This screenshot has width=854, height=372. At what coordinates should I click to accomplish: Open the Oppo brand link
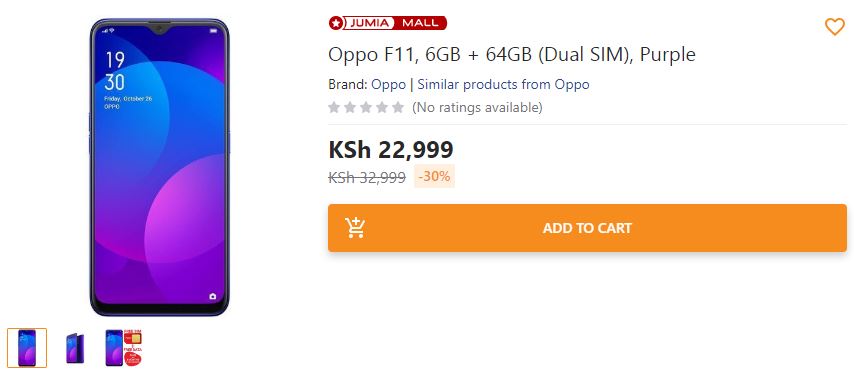388,84
